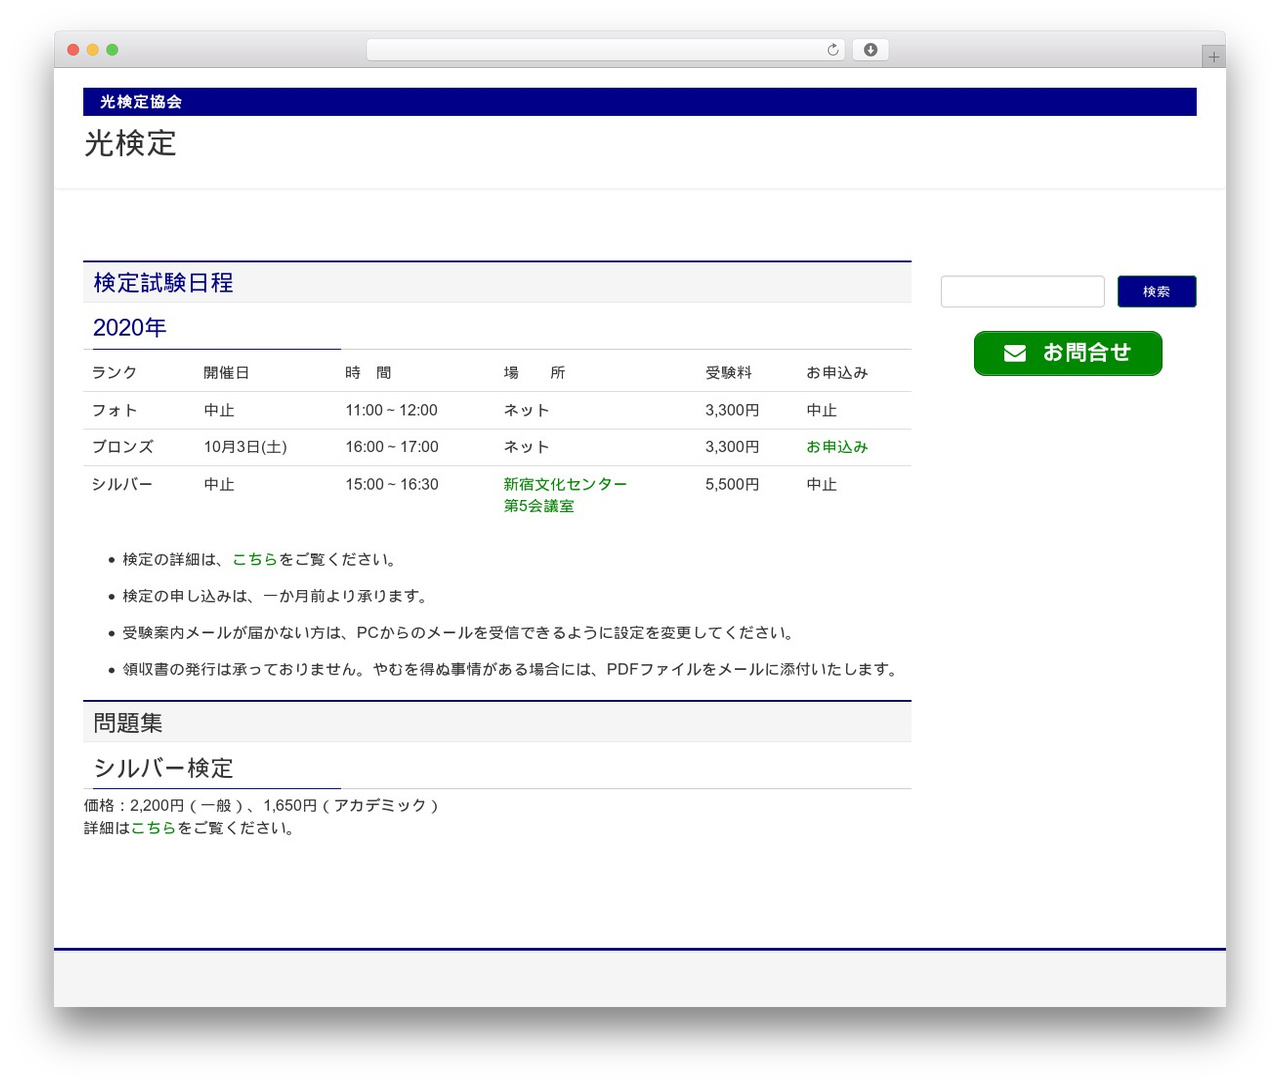This screenshot has height=1084, width=1280.
Task: Click the green window maximize button
Action: tap(112, 50)
